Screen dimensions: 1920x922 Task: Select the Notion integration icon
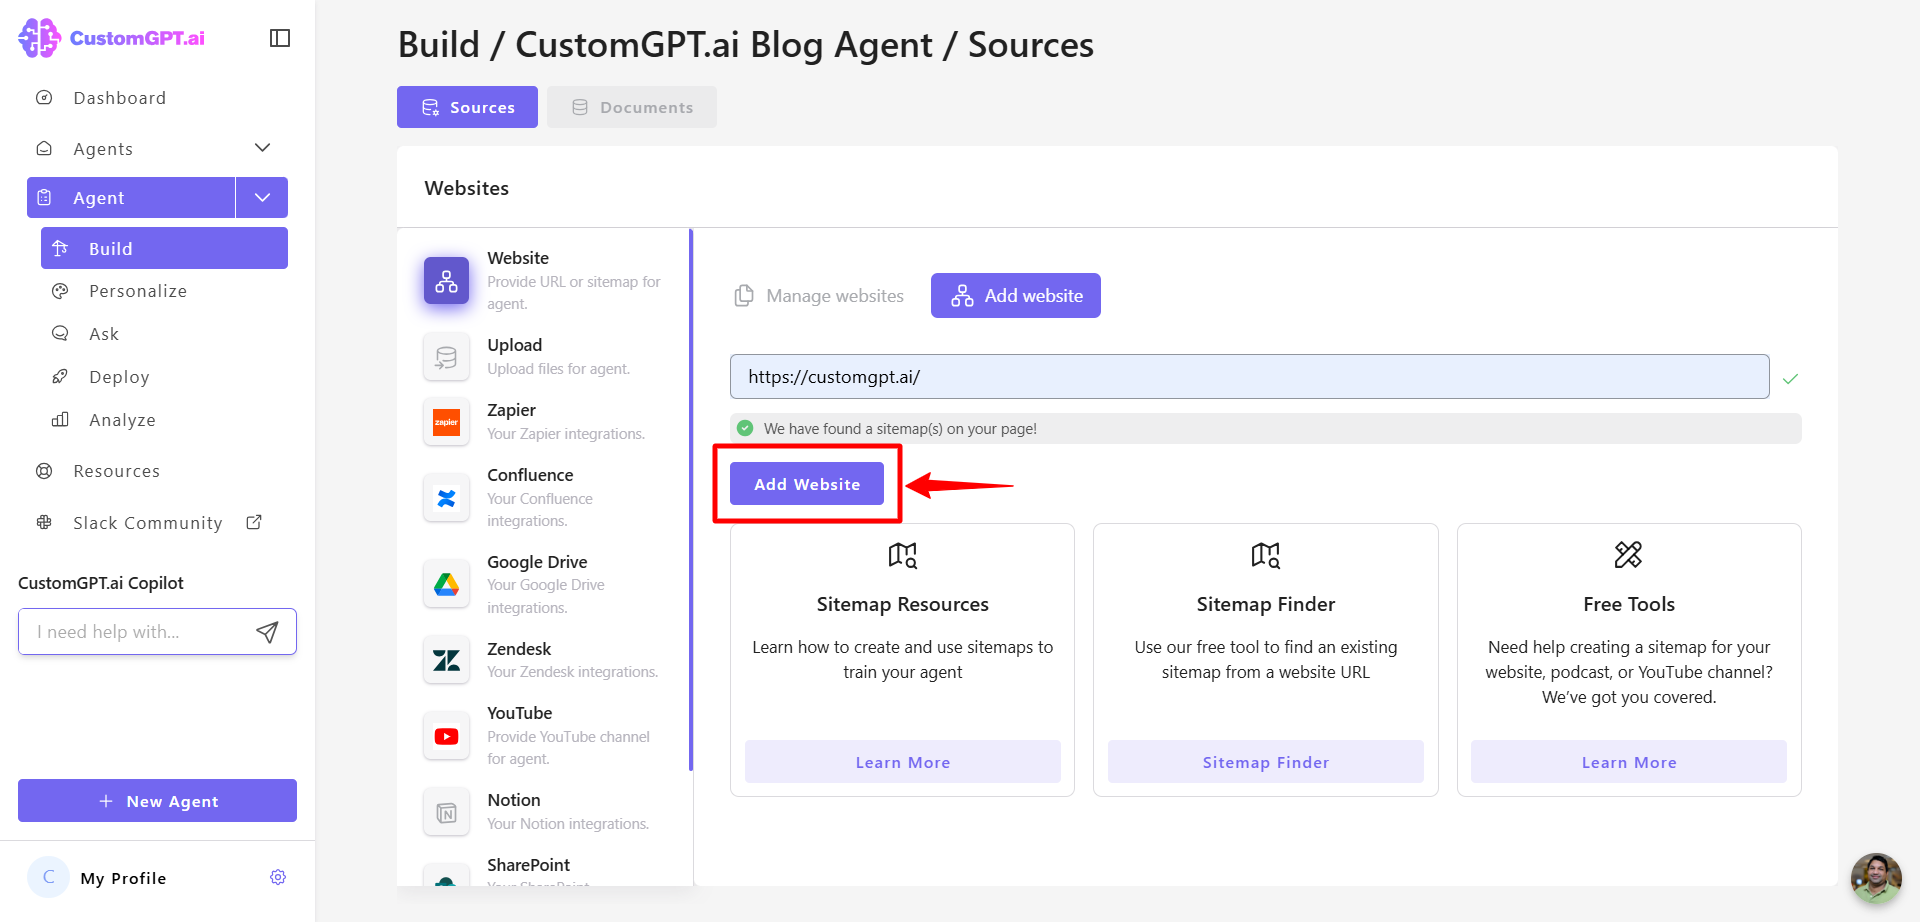pyautogui.click(x=446, y=812)
